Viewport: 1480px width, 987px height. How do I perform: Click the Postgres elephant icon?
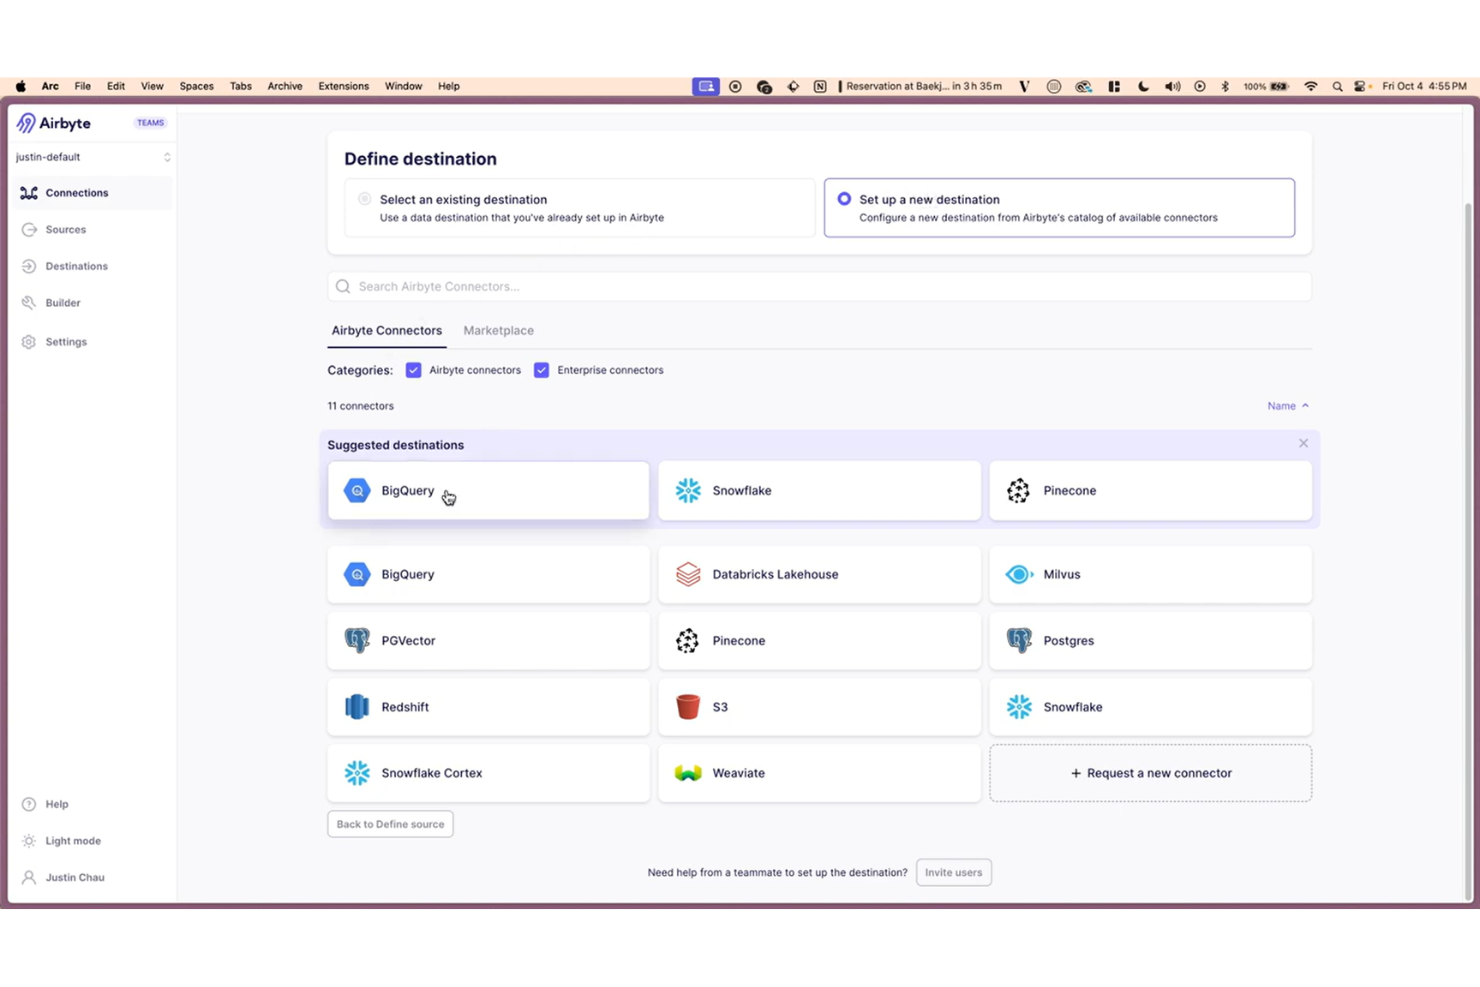[x=1019, y=640]
